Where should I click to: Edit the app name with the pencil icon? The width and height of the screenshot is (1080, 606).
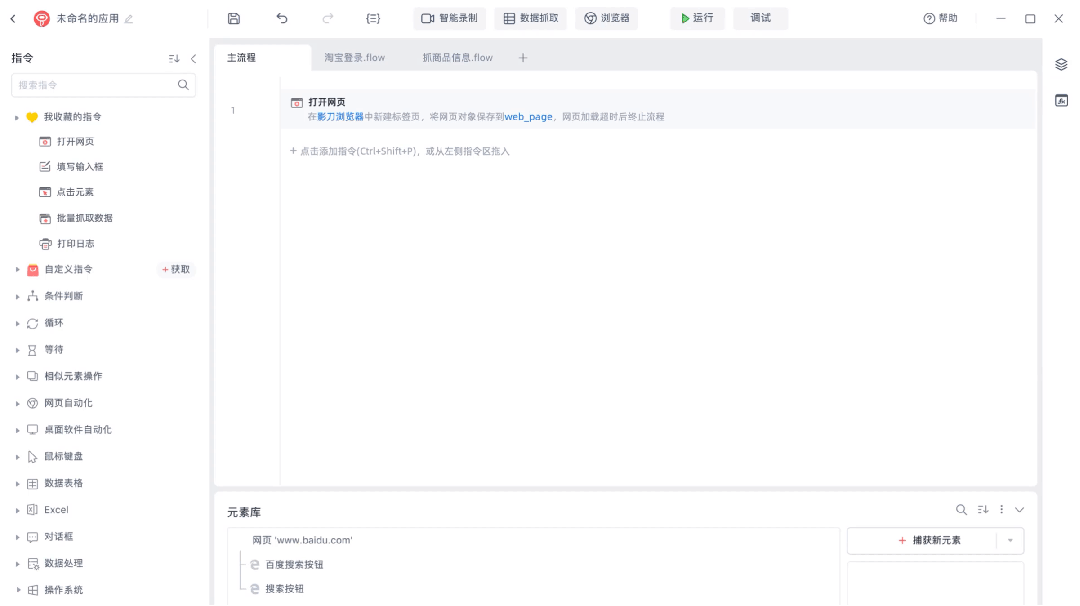point(129,19)
